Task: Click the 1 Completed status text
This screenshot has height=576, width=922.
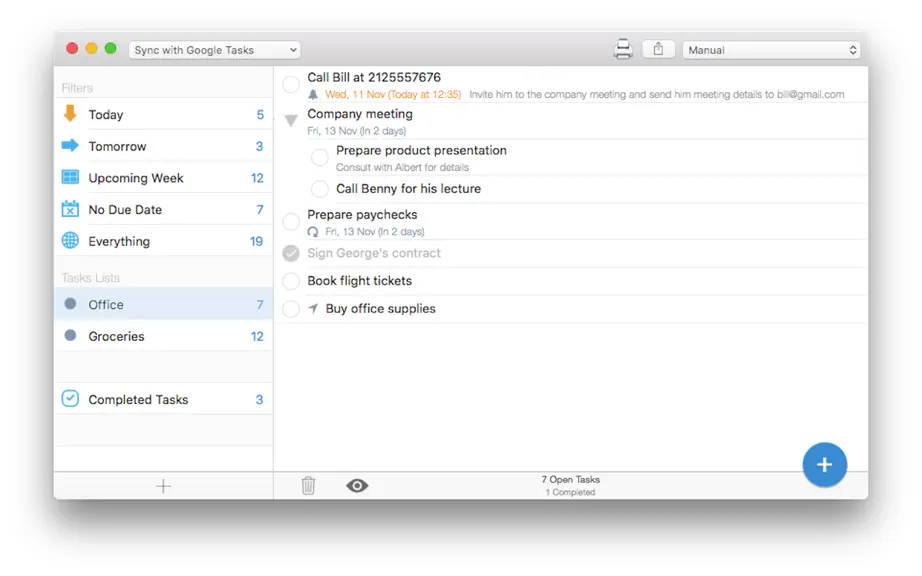Action: click(x=570, y=493)
